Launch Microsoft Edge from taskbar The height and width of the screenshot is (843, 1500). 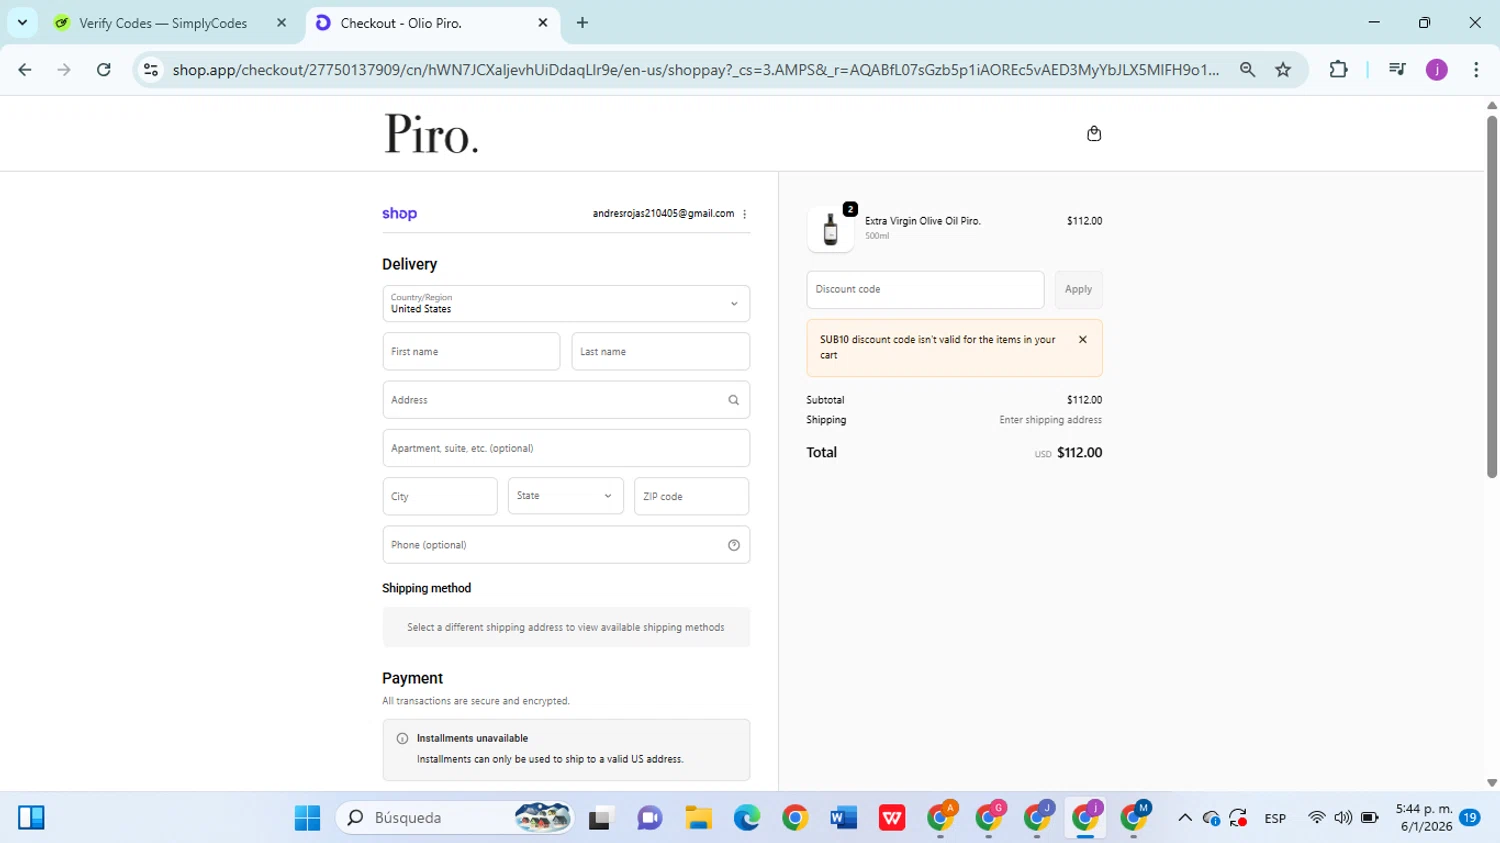[747, 818]
